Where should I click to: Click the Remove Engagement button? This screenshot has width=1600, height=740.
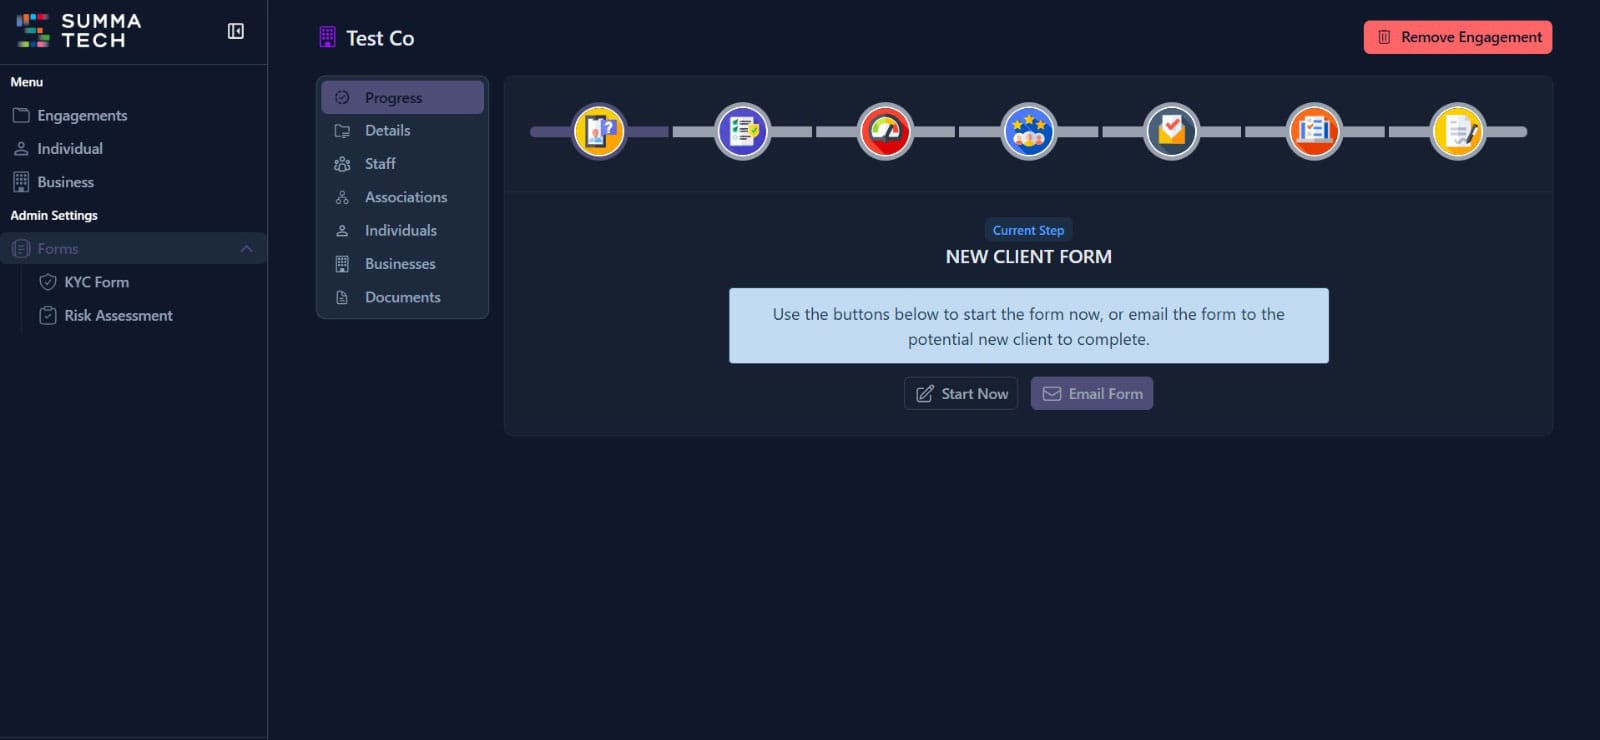pyautogui.click(x=1458, y=37)
